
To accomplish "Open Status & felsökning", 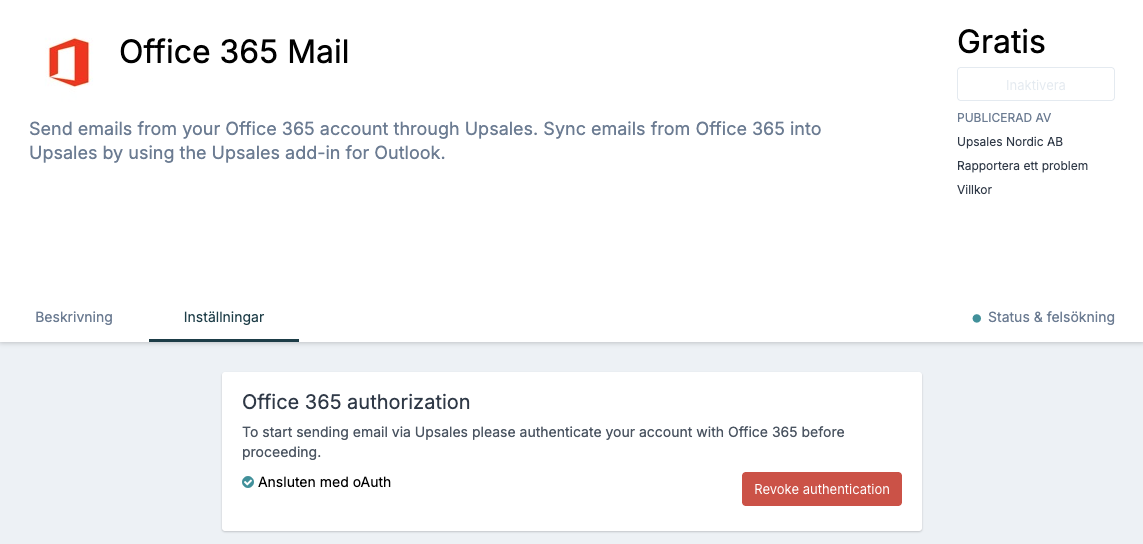I will tap(1051, 317).
